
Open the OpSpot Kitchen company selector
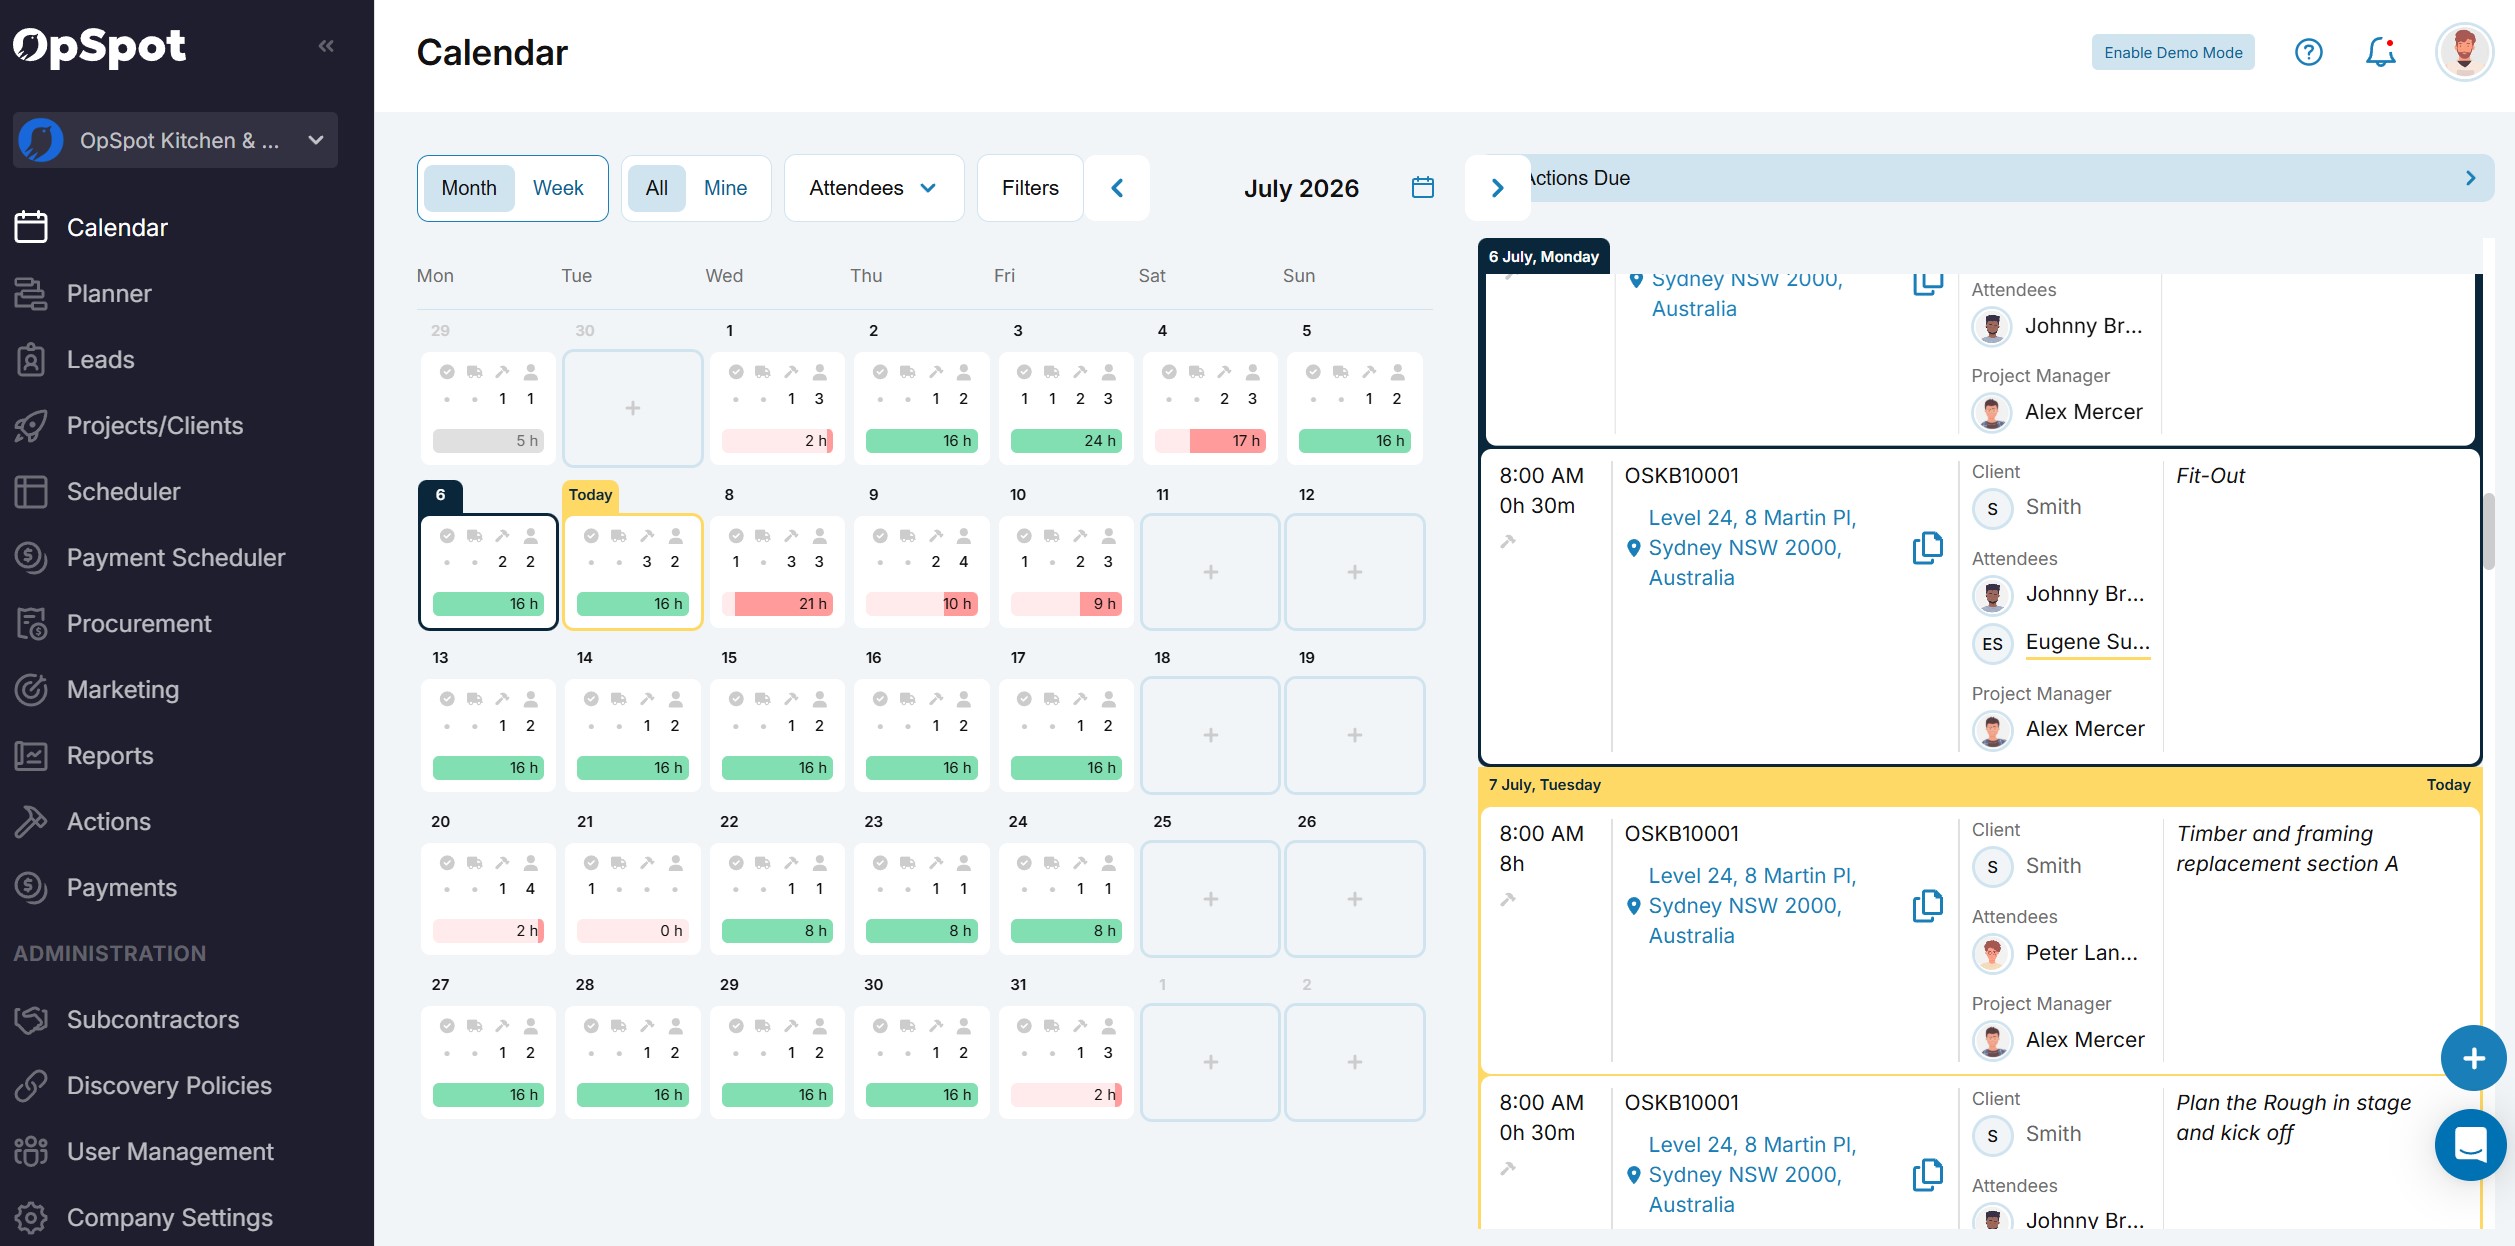click(x=176, y=140)
